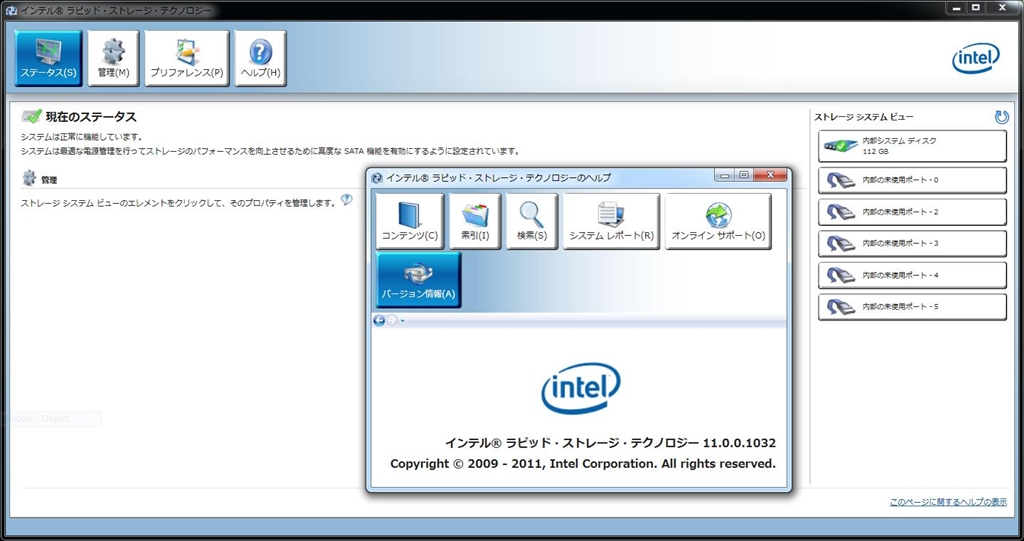
Task: Open the ステータス(S) status tab
Action: tap(48, 58)
